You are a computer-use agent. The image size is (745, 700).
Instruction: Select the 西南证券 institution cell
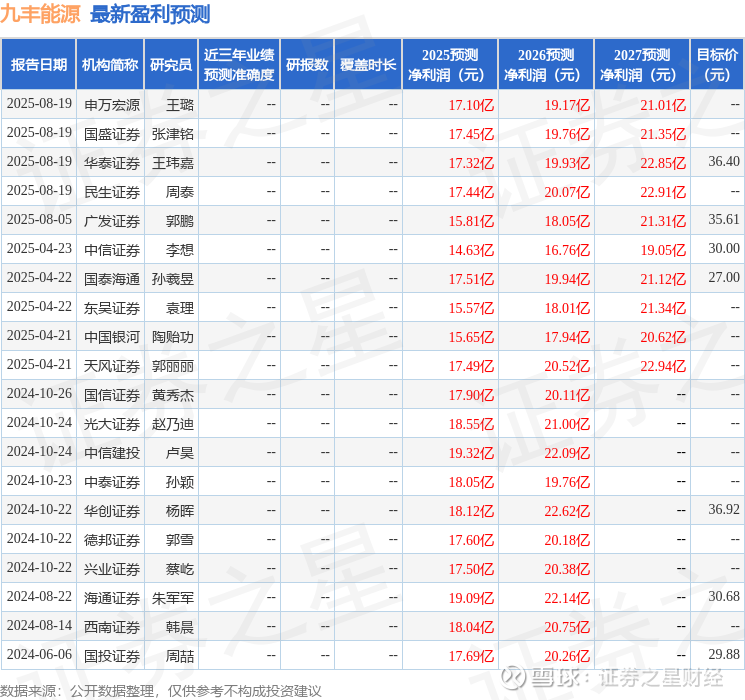pos(112,627)
